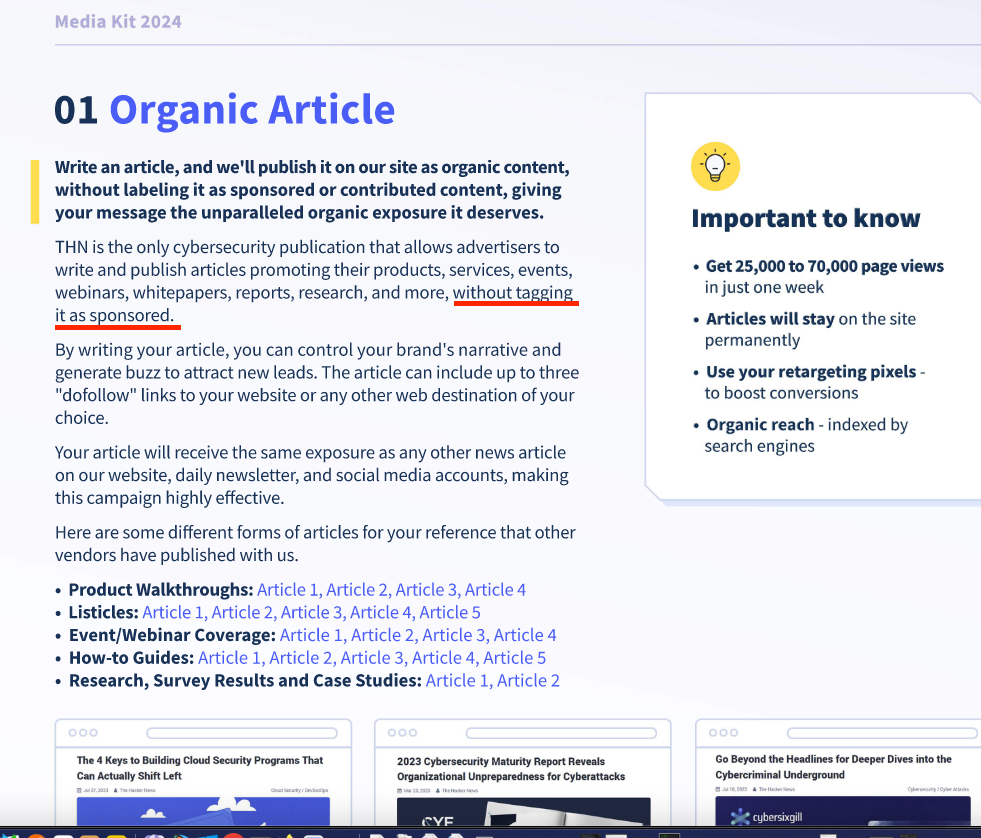Open Article 1 under Product Walkthroughs
The height and width of the screenshot is (838, 981).
coord(288,590)
